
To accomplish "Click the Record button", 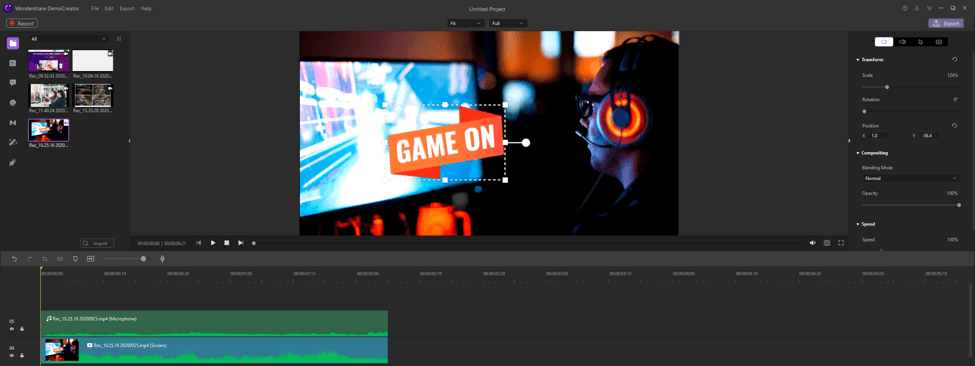I will 22,23.
